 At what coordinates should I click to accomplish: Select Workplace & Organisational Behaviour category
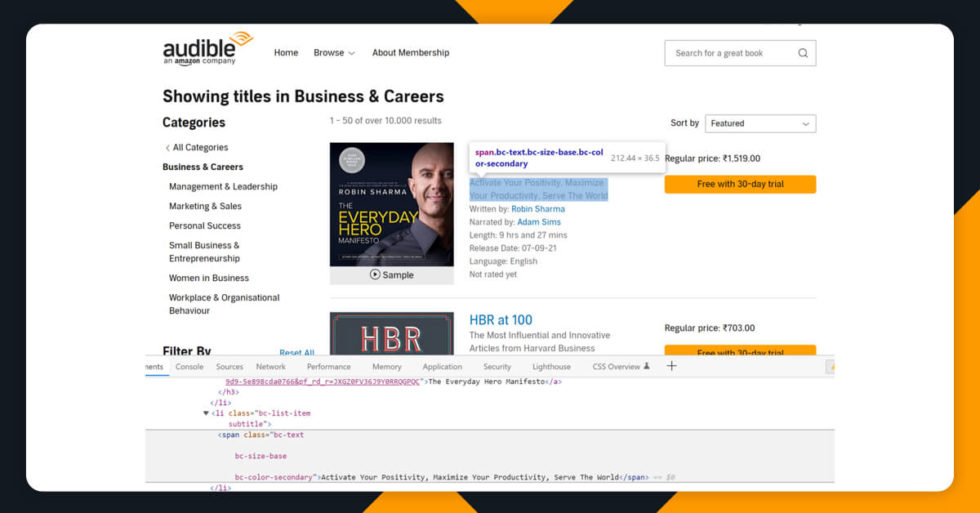224,304
